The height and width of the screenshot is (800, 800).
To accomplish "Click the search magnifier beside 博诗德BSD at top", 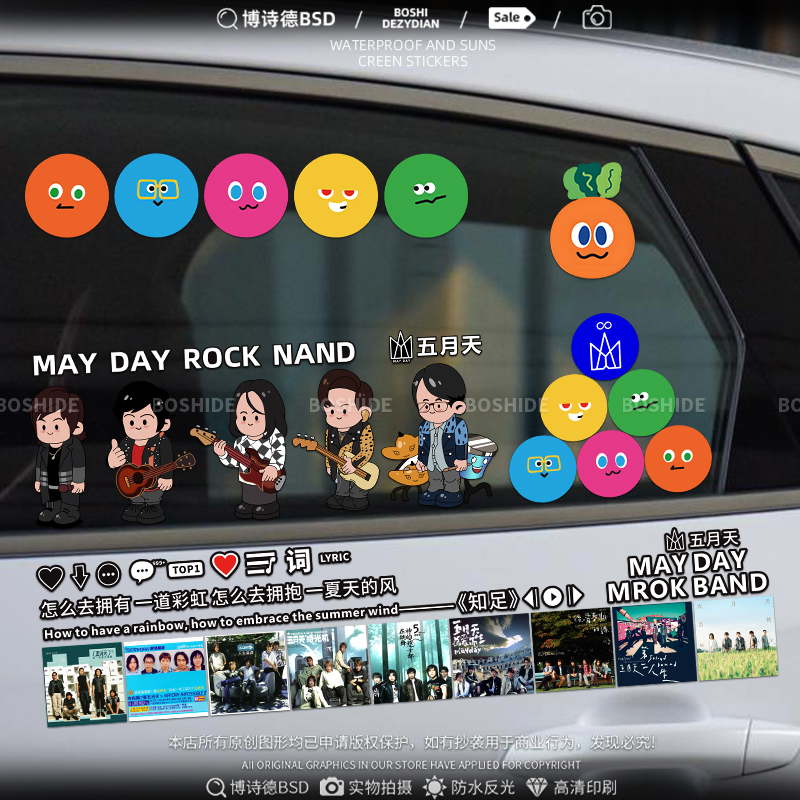I will (x=227, y=19).
